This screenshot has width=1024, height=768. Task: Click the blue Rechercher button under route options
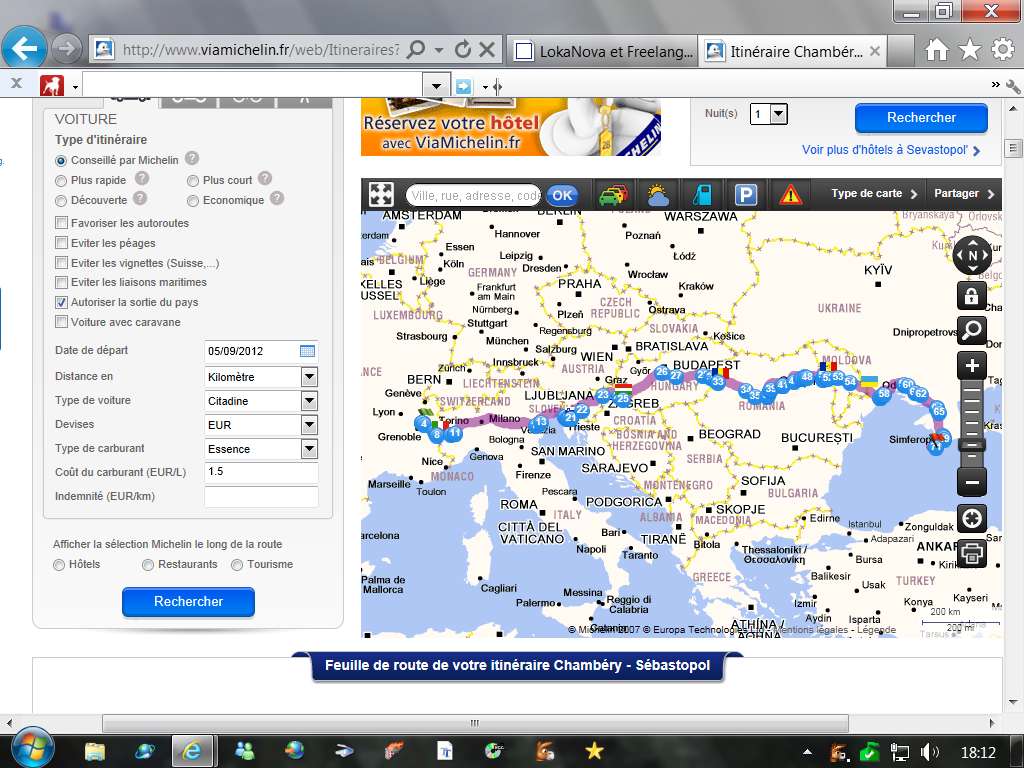coord(188,601)
